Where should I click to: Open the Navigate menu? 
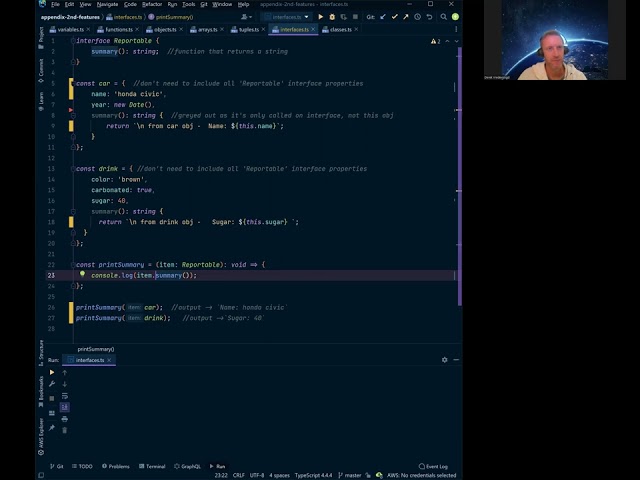[x=107, y=4]
